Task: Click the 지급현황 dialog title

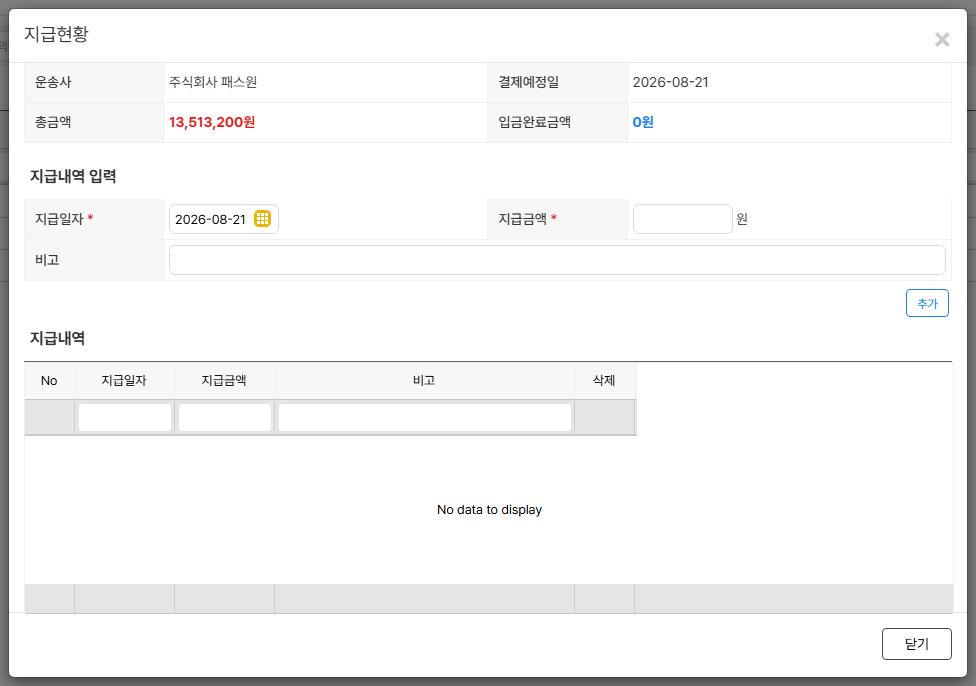Action: coord(56,34)
